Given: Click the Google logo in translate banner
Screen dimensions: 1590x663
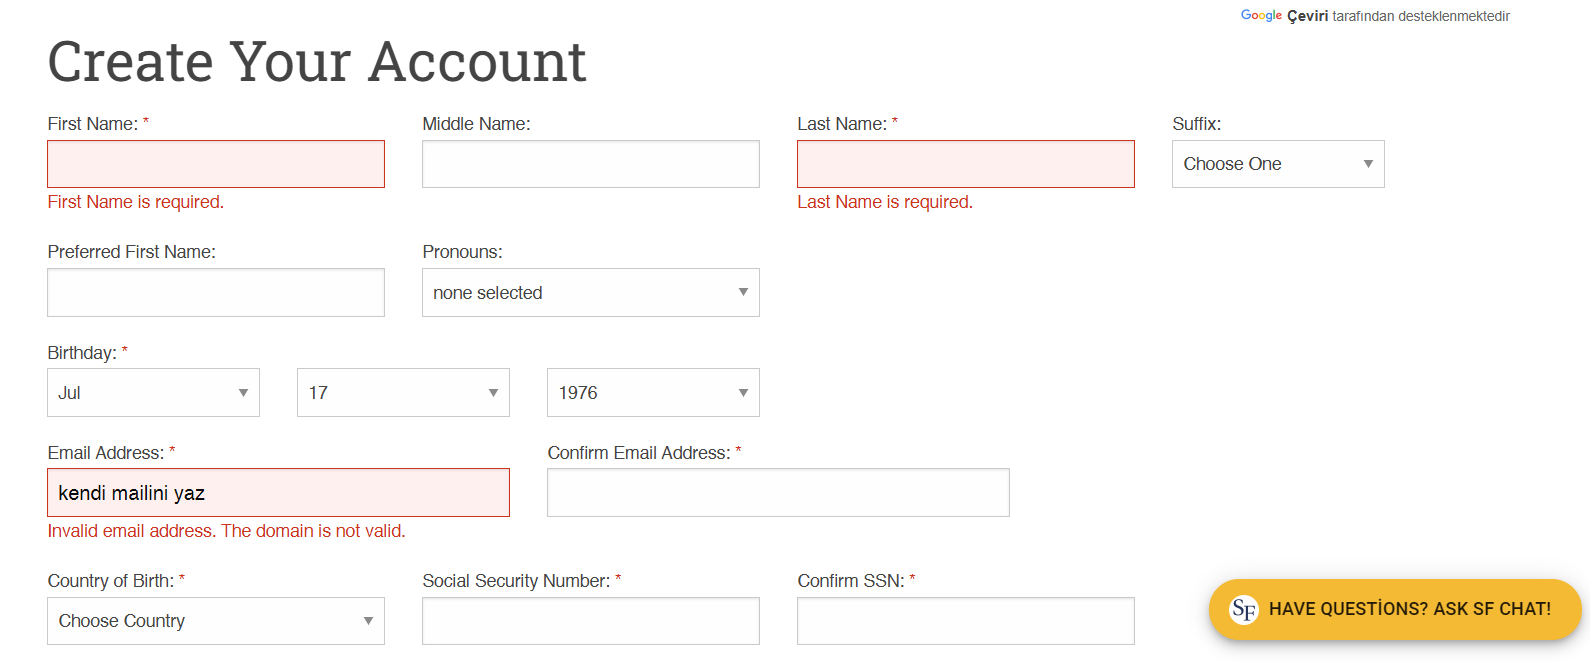Looking at the screenshot, I should (x=1261, y=15).
